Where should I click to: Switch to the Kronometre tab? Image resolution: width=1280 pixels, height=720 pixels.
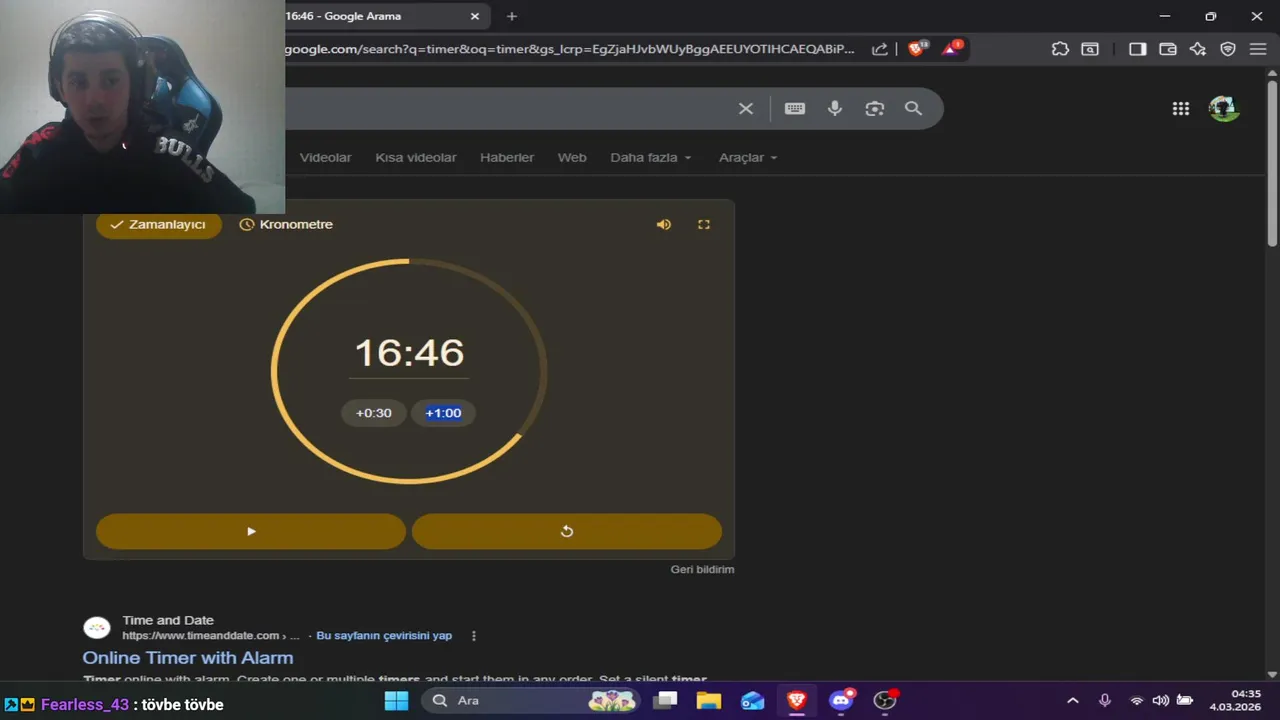click(x=286, y=225)
